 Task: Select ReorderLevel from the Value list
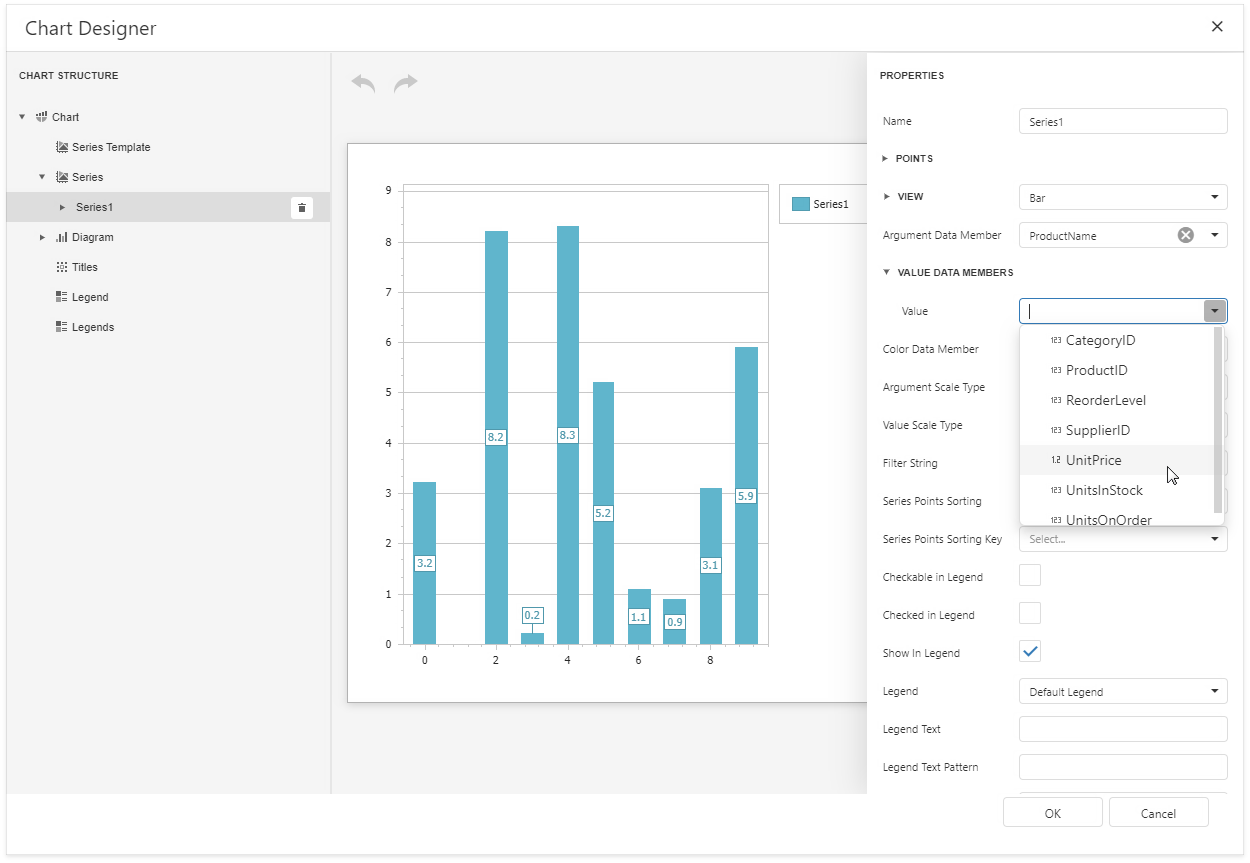(1105, 400)
